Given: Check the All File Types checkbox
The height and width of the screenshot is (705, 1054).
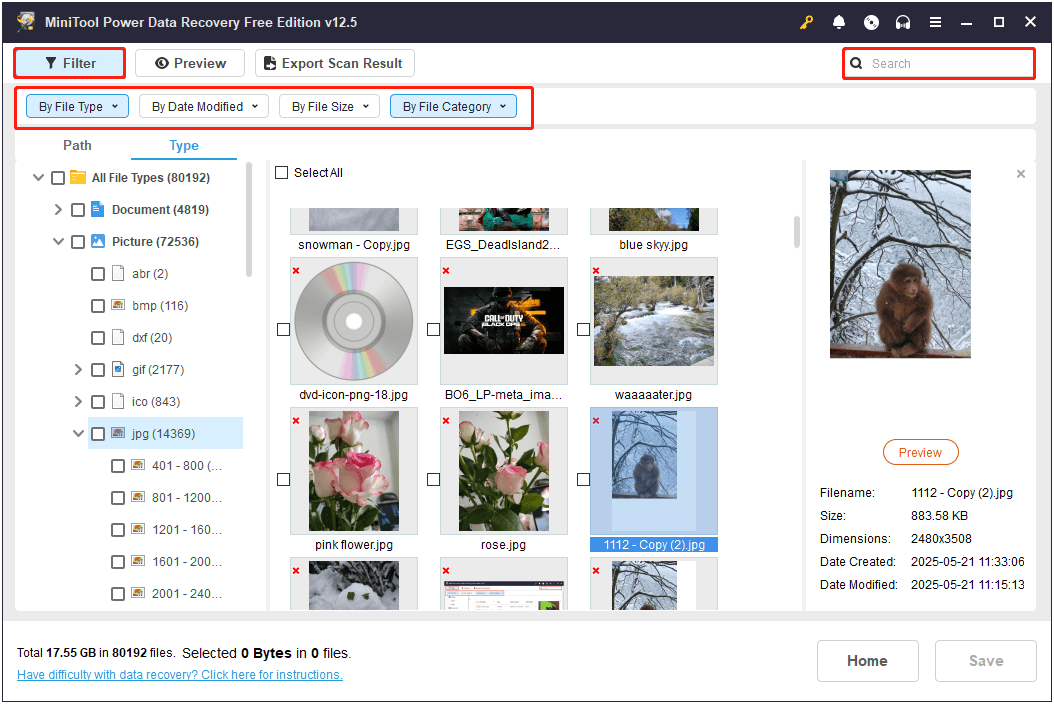Looking at the screenshot, I should [58, 177].
